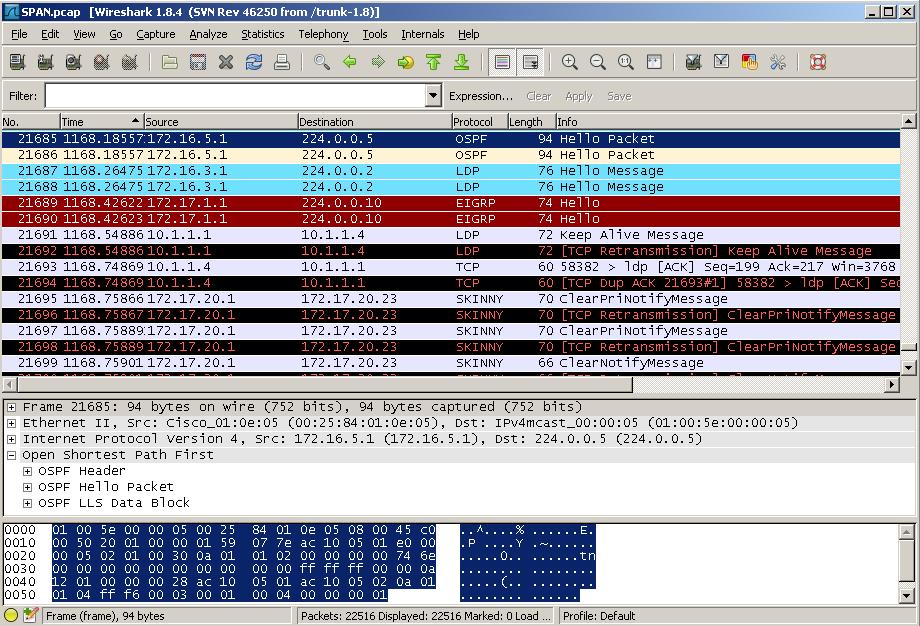Image resolution: width=920 pixels, height=626 pixels.
Task: Open the Capture menu
Action: pyautogui.click(x=155, y=34)
